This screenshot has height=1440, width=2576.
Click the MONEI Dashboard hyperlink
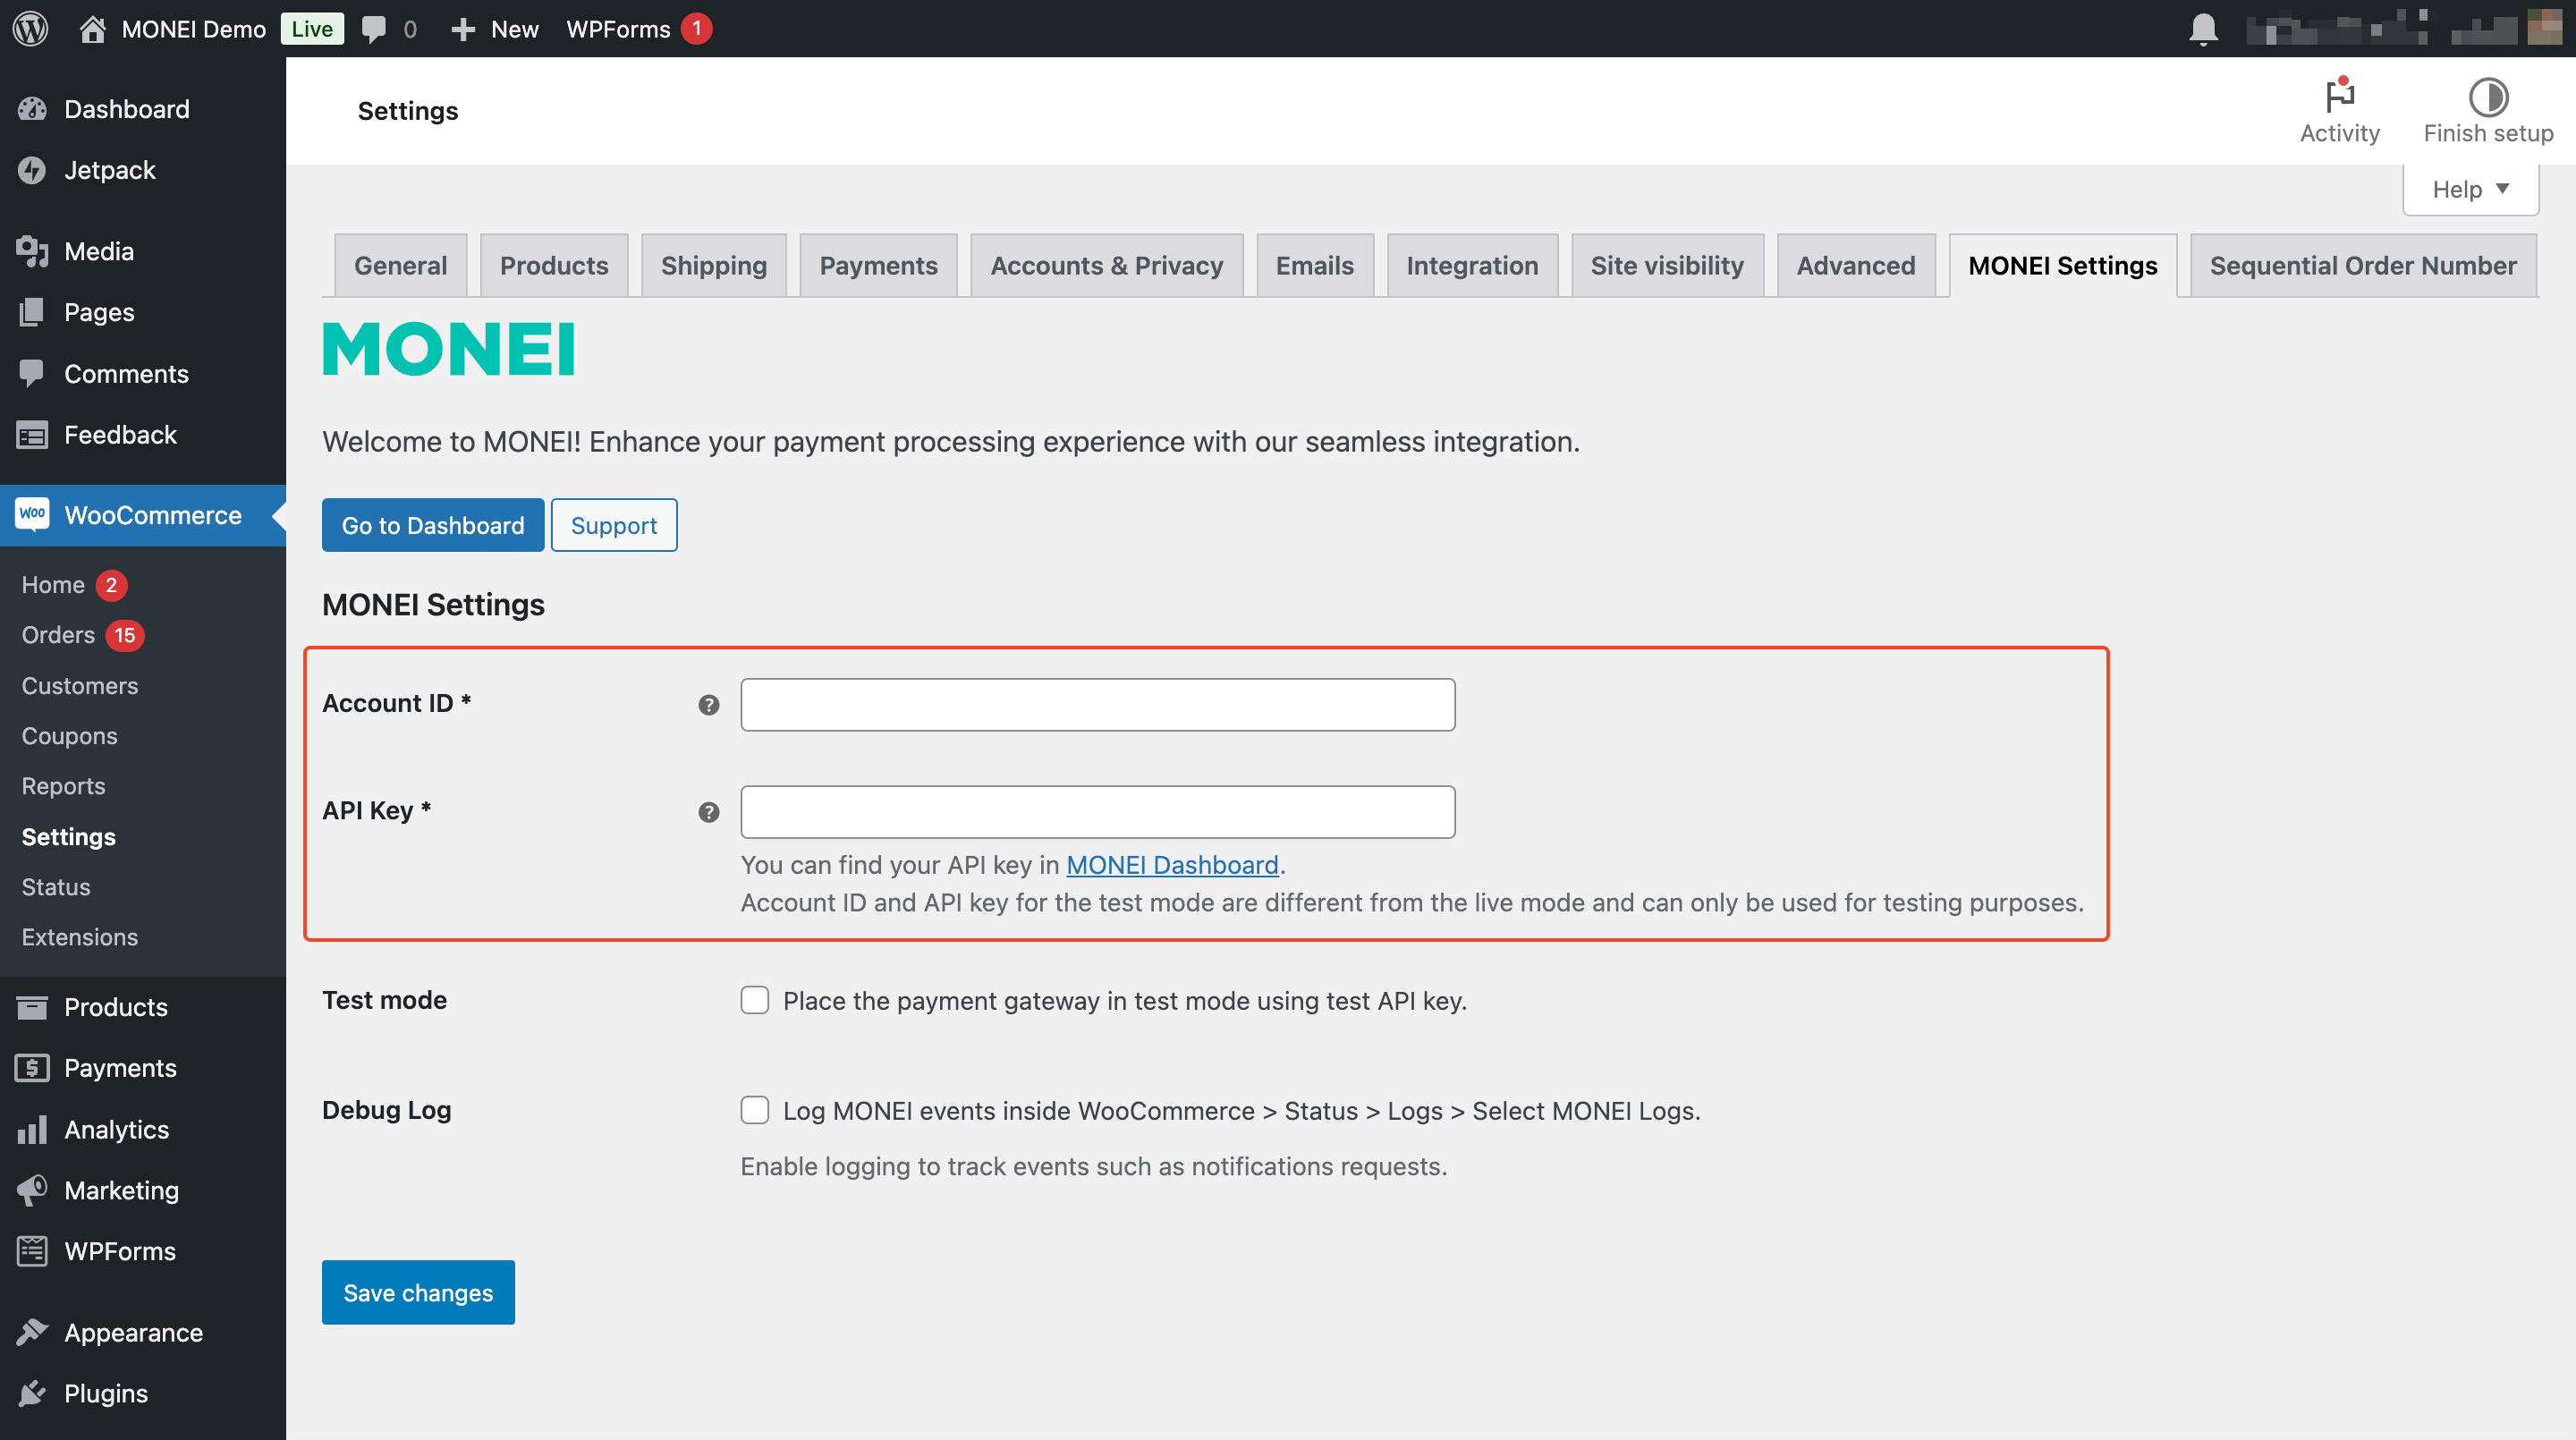(x=1171, y=865)
